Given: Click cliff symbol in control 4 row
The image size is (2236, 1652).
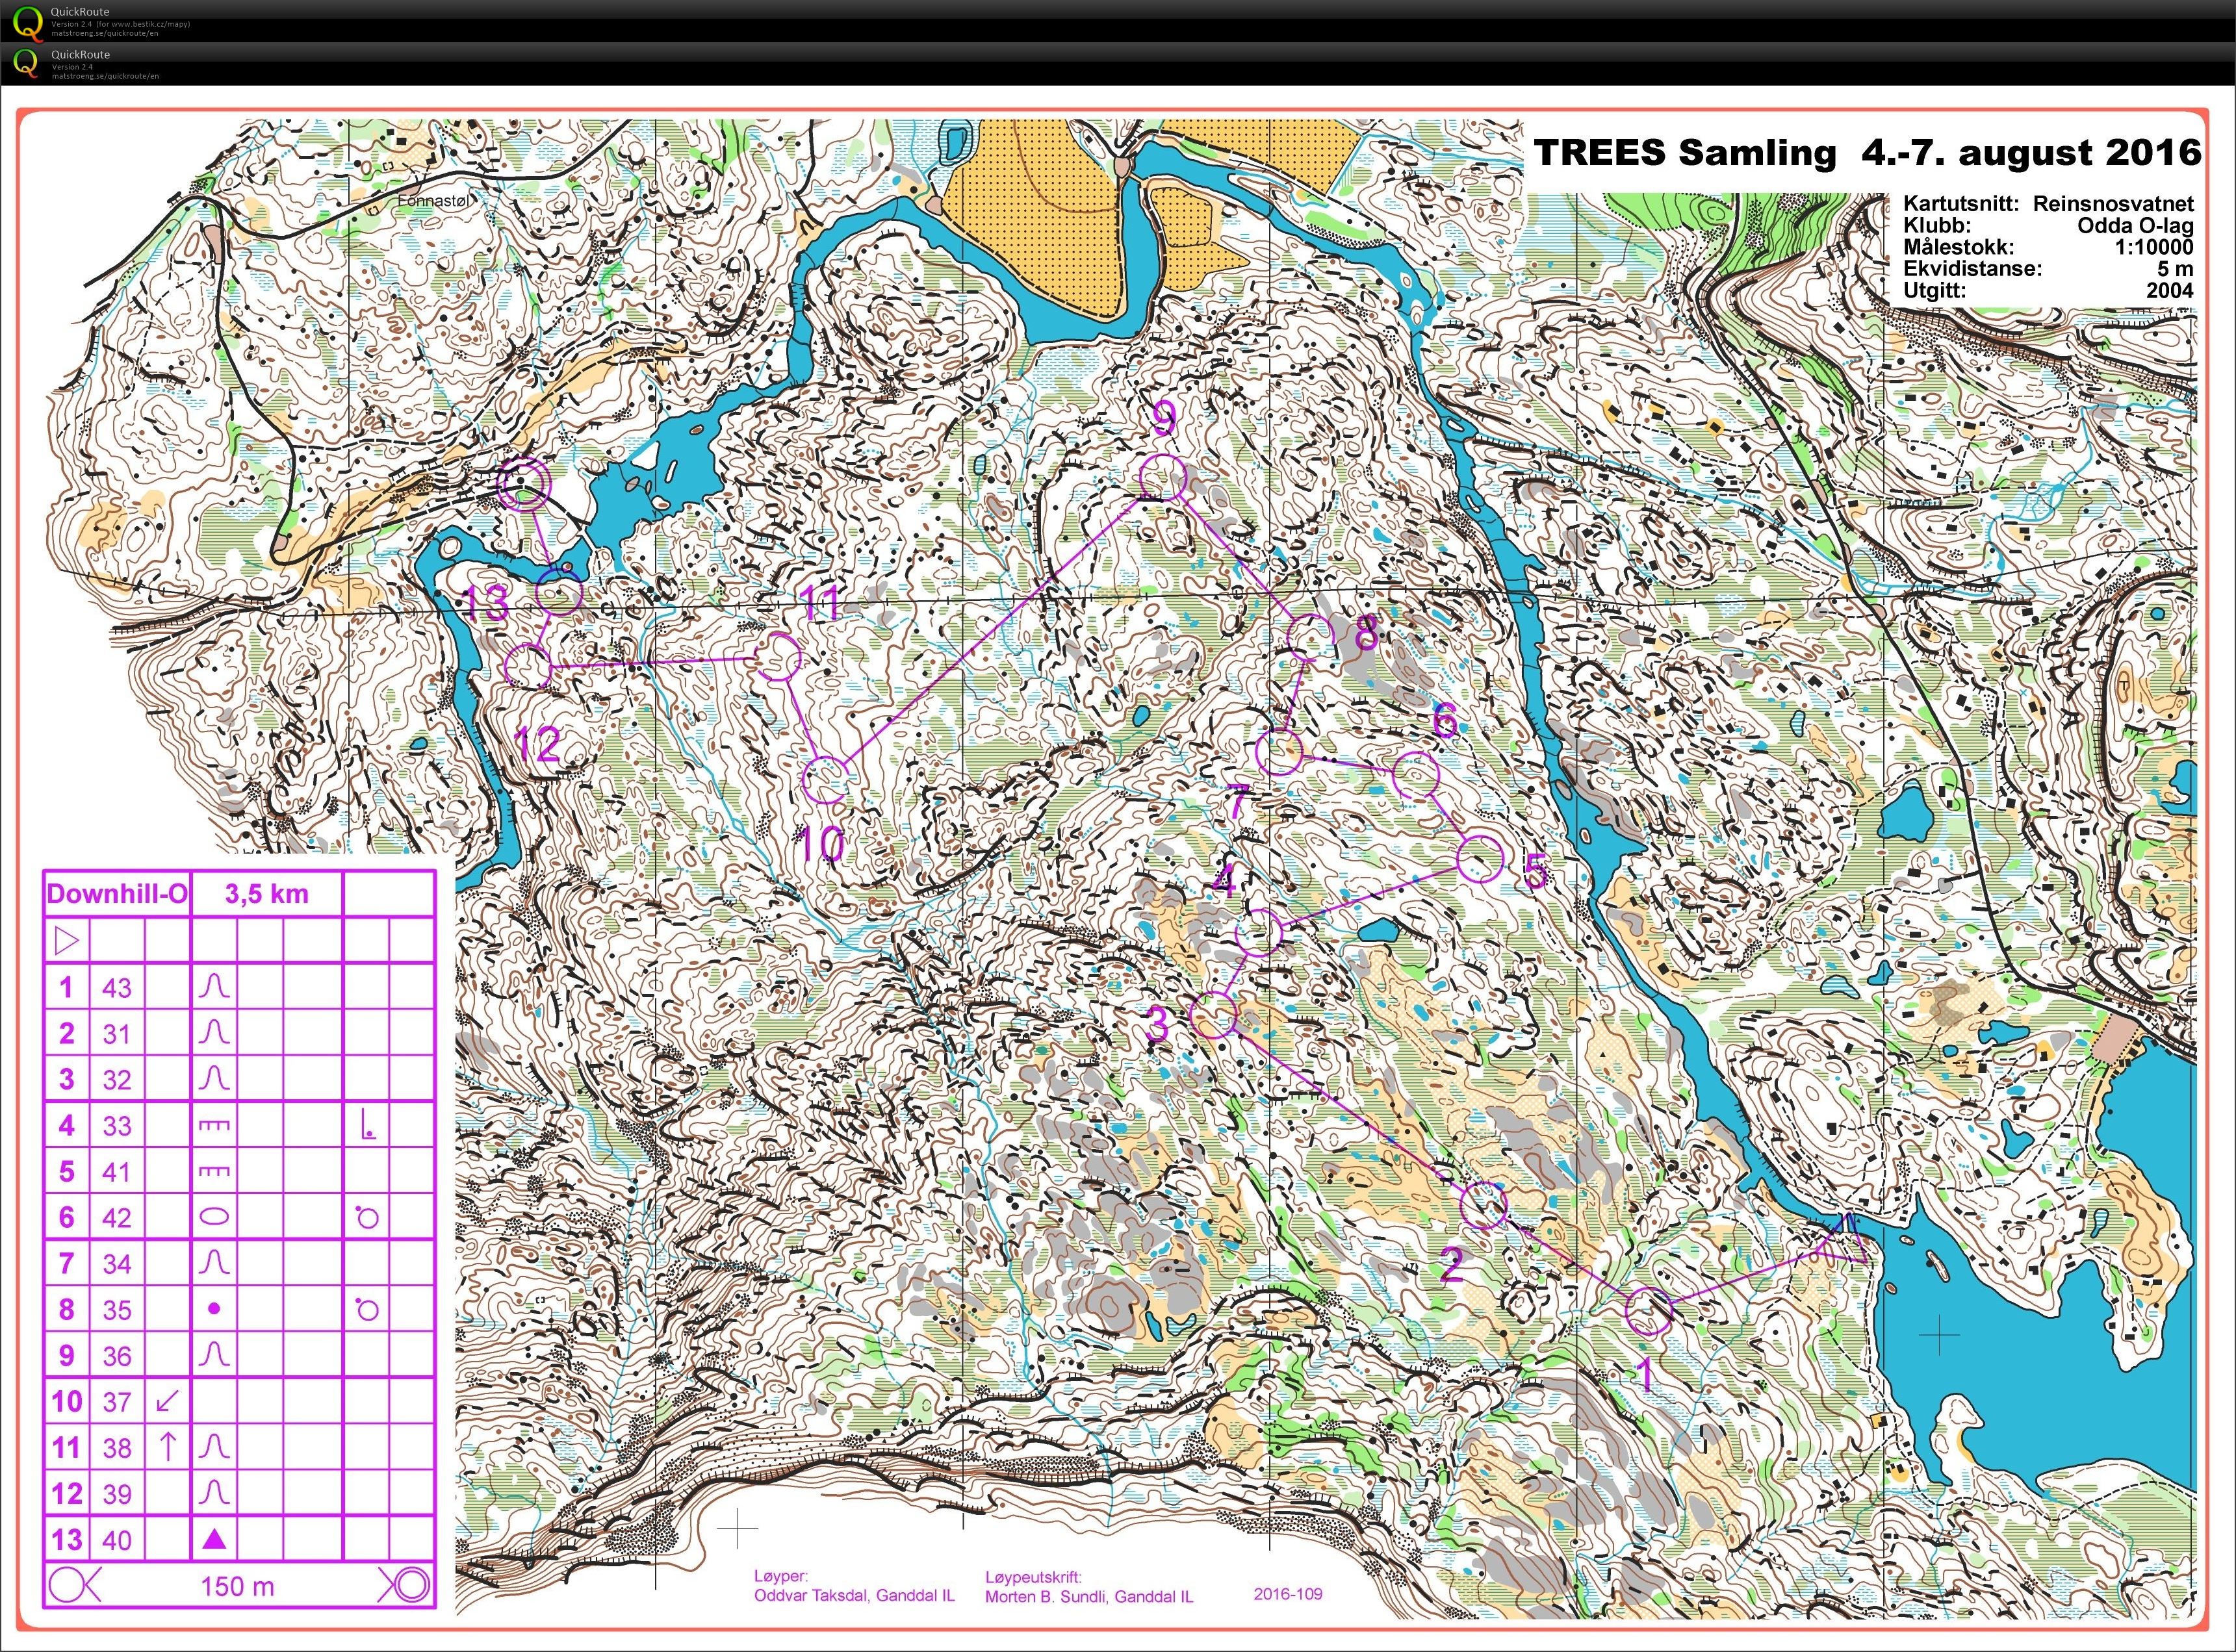Looking at the screenshot, I should click(x=214, y=1125).
